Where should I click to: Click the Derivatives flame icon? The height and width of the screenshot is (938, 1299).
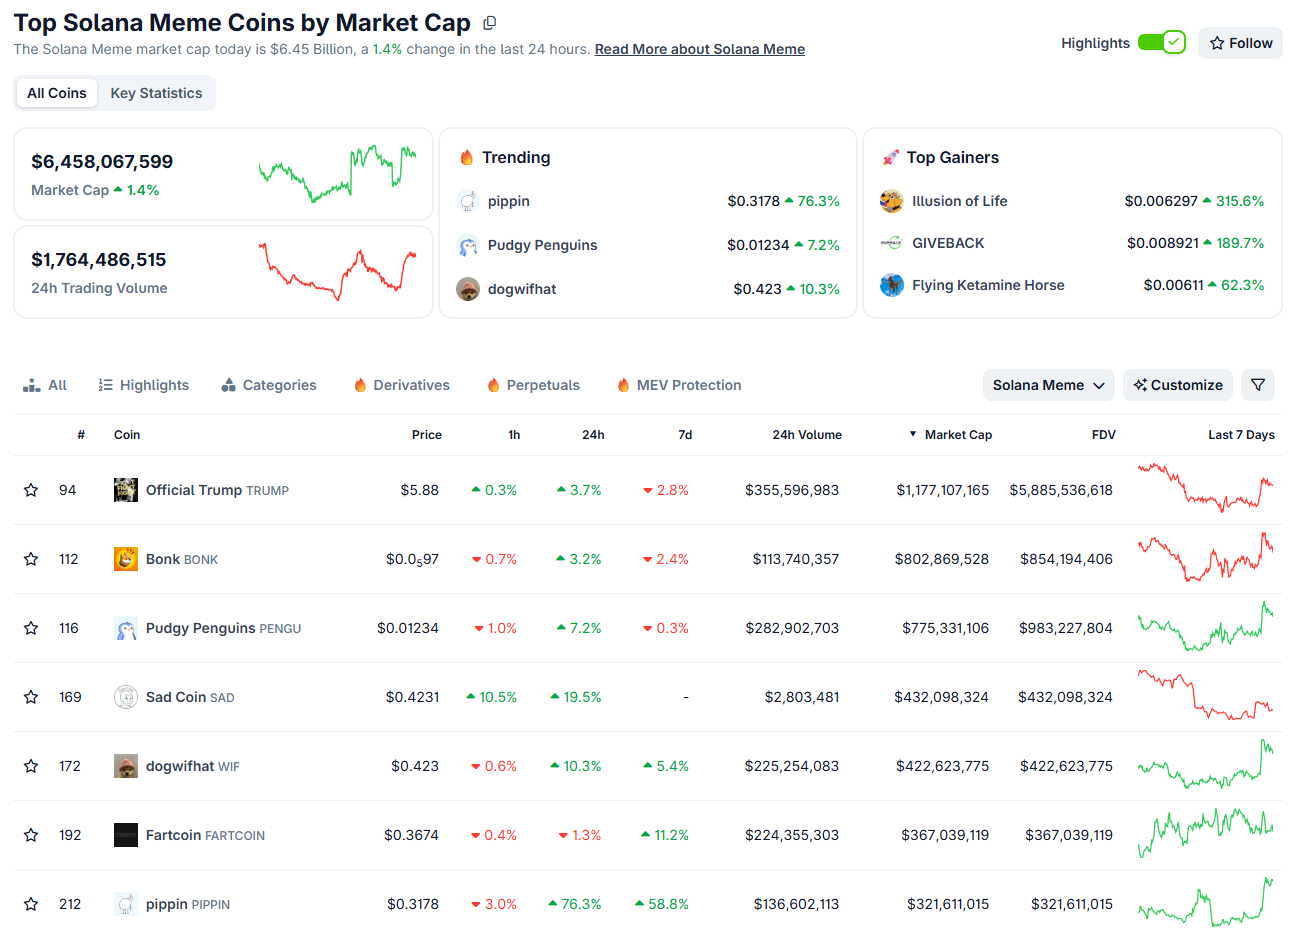tap(358, 384)
